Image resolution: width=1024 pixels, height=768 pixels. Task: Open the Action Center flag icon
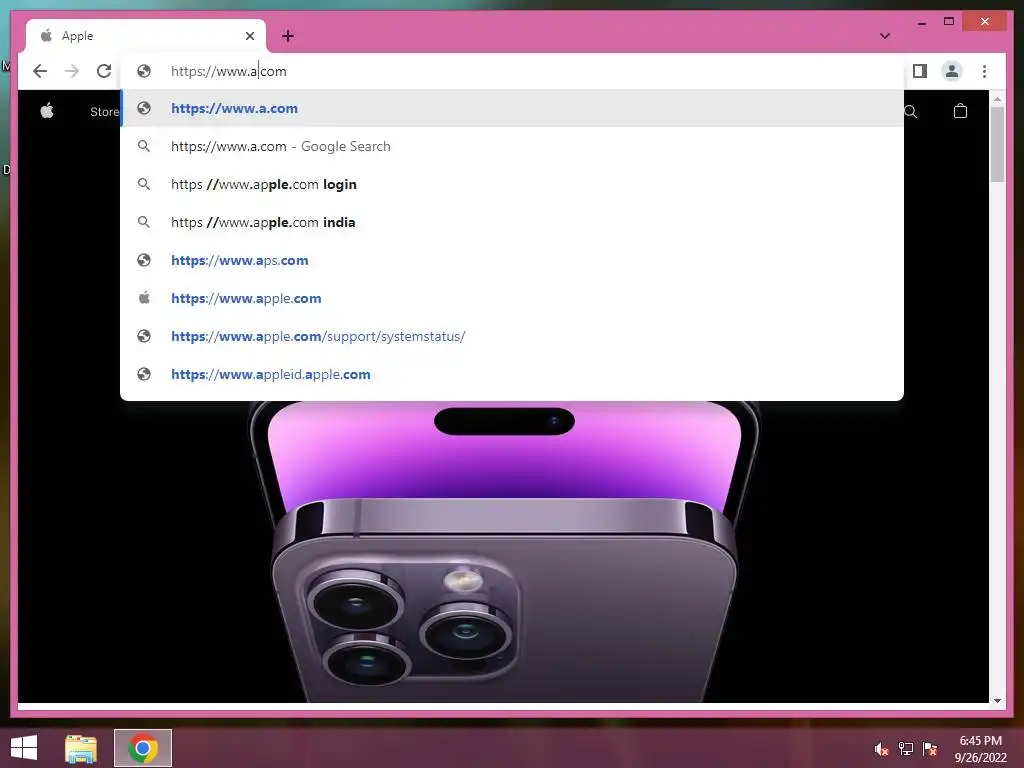(x=930, y=749)
